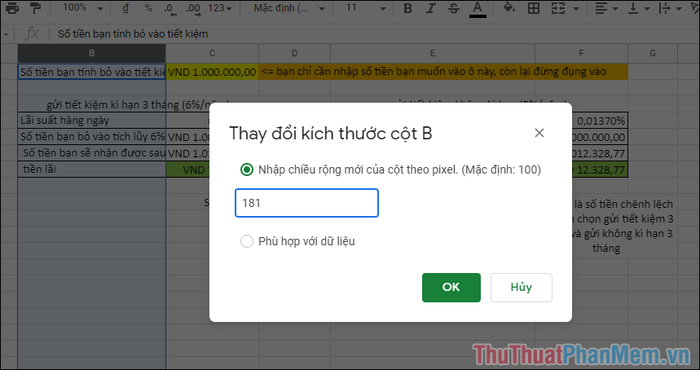Expand merge cells options arrow
The image size is (700, 370).
pyautogui.click(x=576, y=8)
